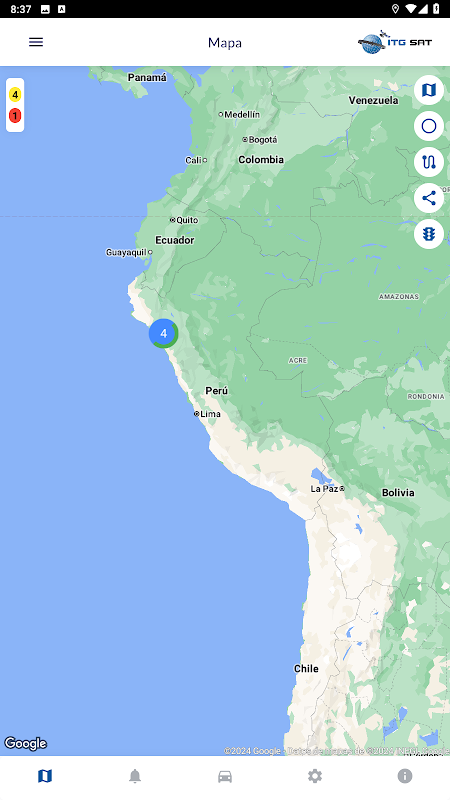Image resolution: width=450 pixels, height=800 pixels.
Task: Tap the Google logo on map
Action: pyautogui.click(x=26, y=743)
